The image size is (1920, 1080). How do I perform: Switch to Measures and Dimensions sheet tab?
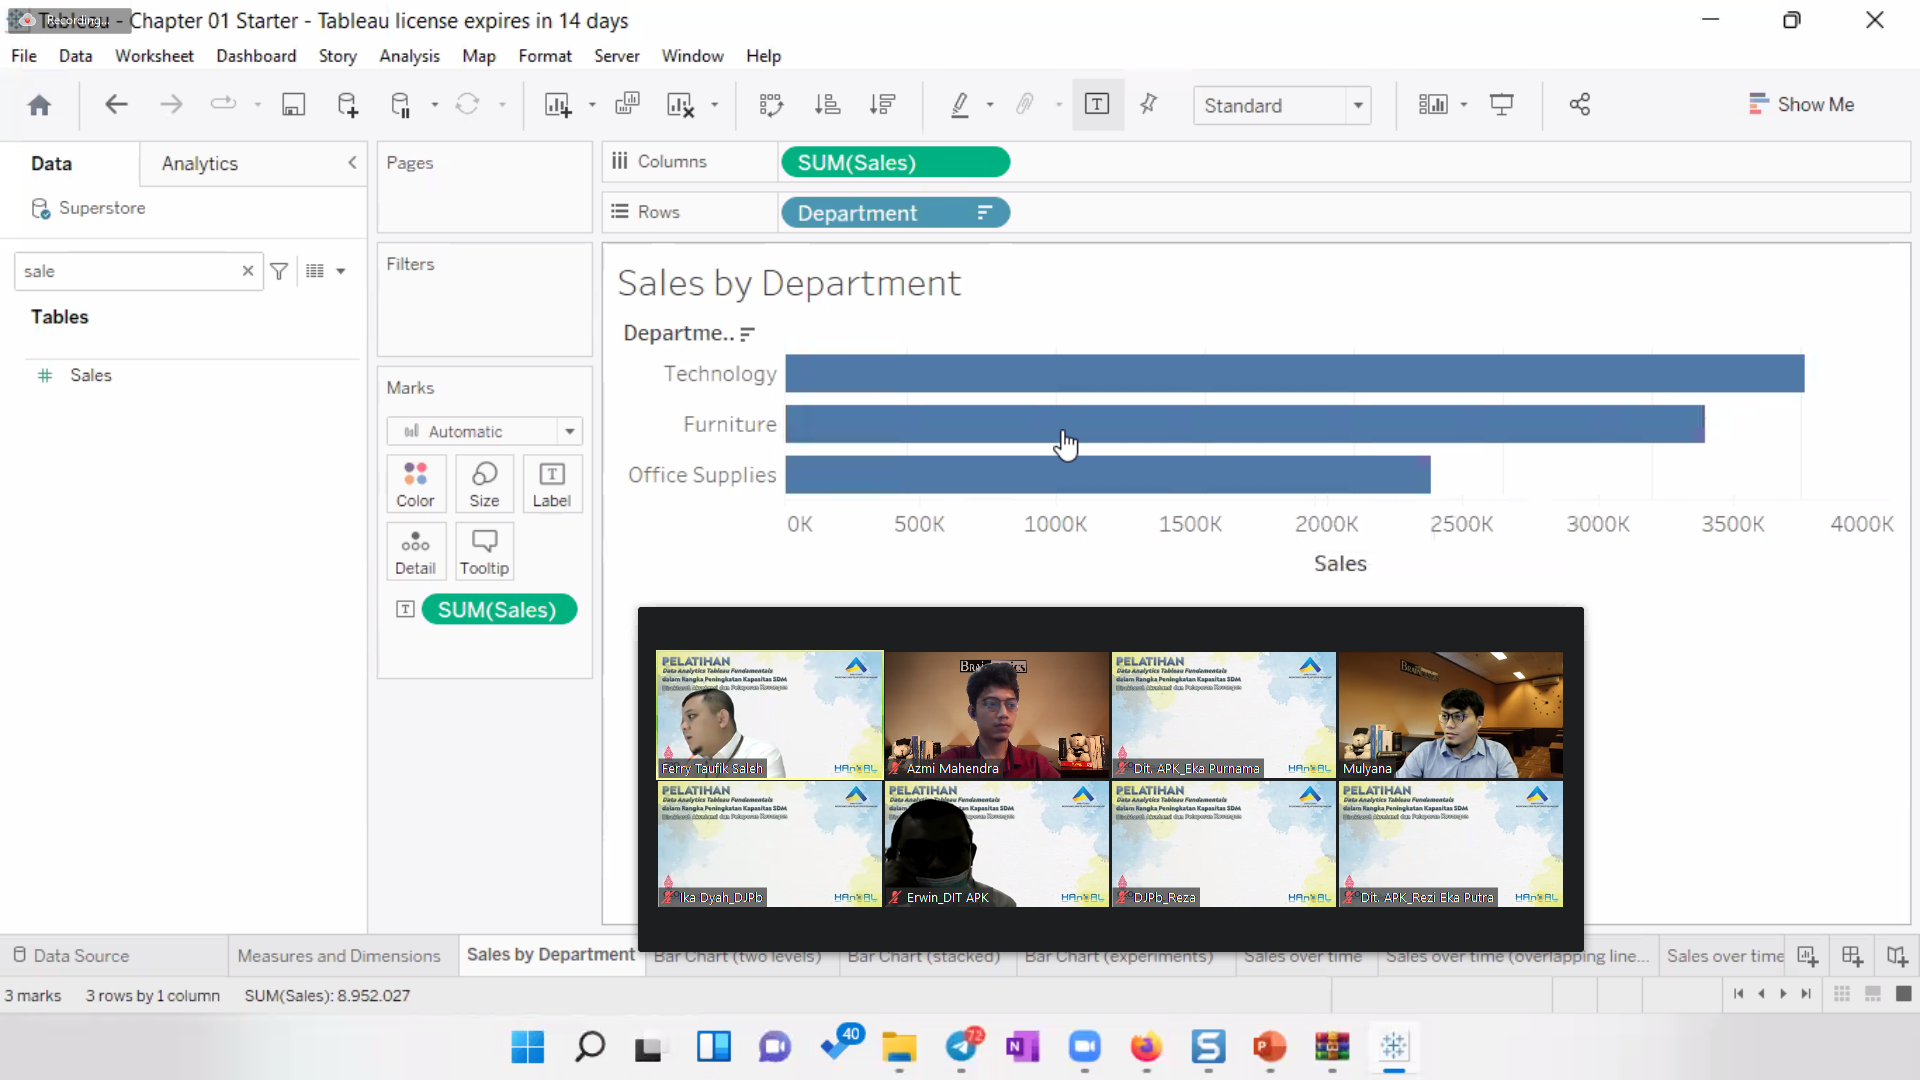tap(339, 955)
